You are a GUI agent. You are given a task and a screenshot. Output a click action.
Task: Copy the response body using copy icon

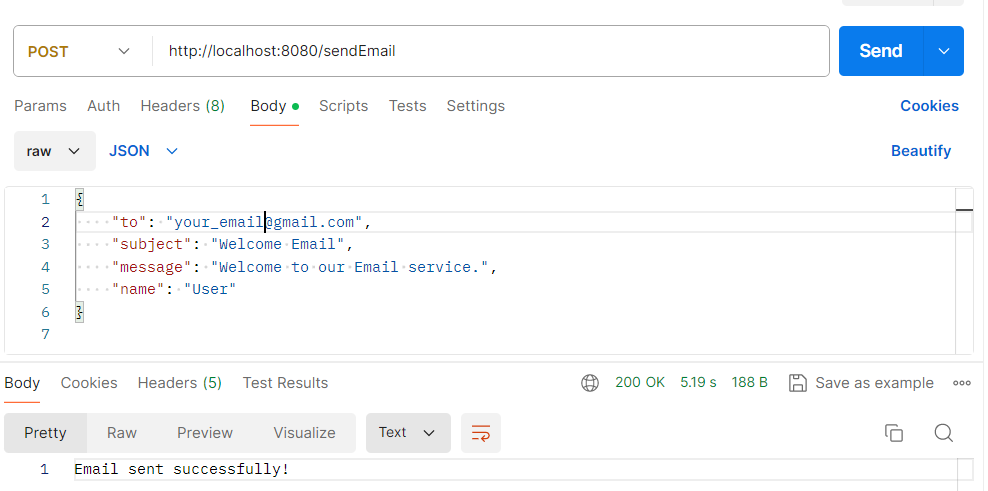coord(894,433)
